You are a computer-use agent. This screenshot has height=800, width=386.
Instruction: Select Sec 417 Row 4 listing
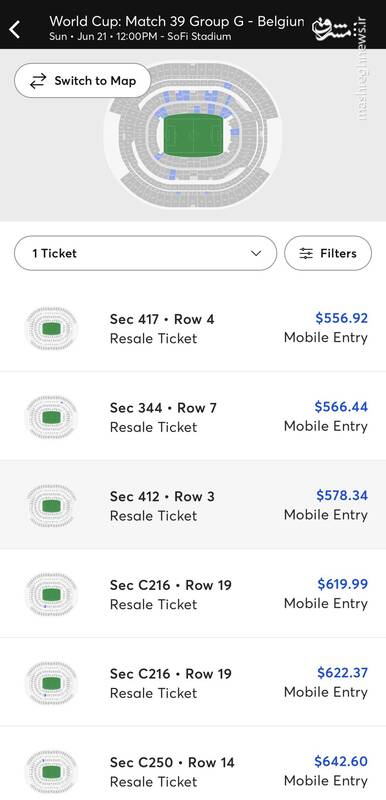tap(193, 328)
